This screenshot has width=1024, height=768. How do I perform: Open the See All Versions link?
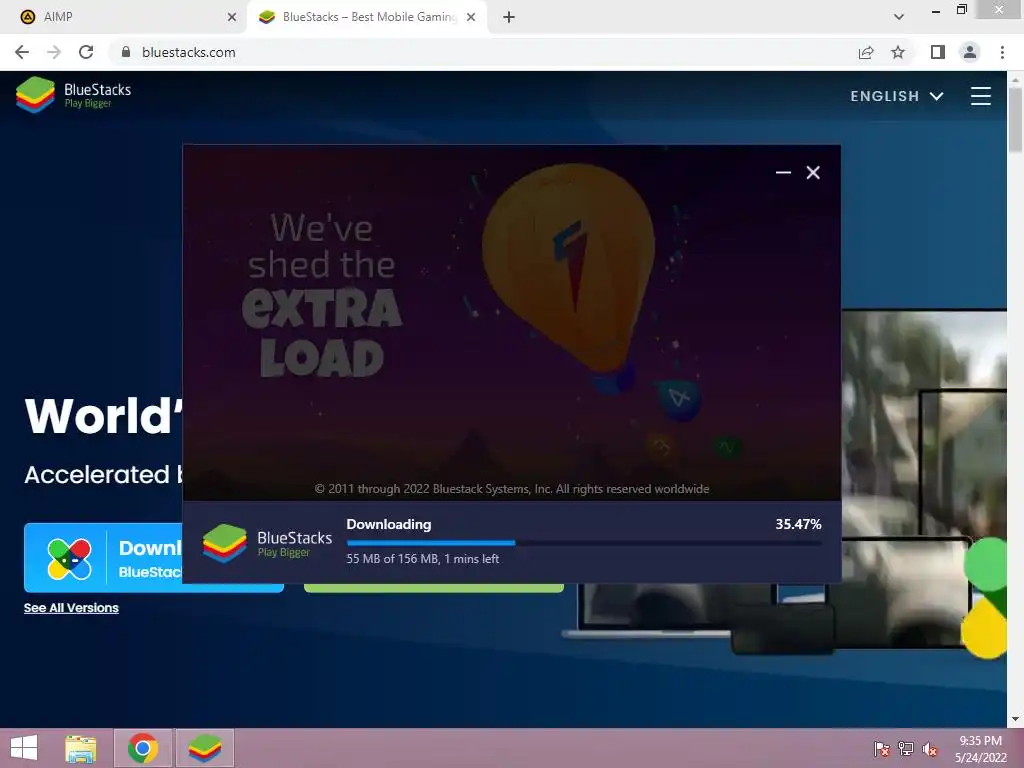71,608
